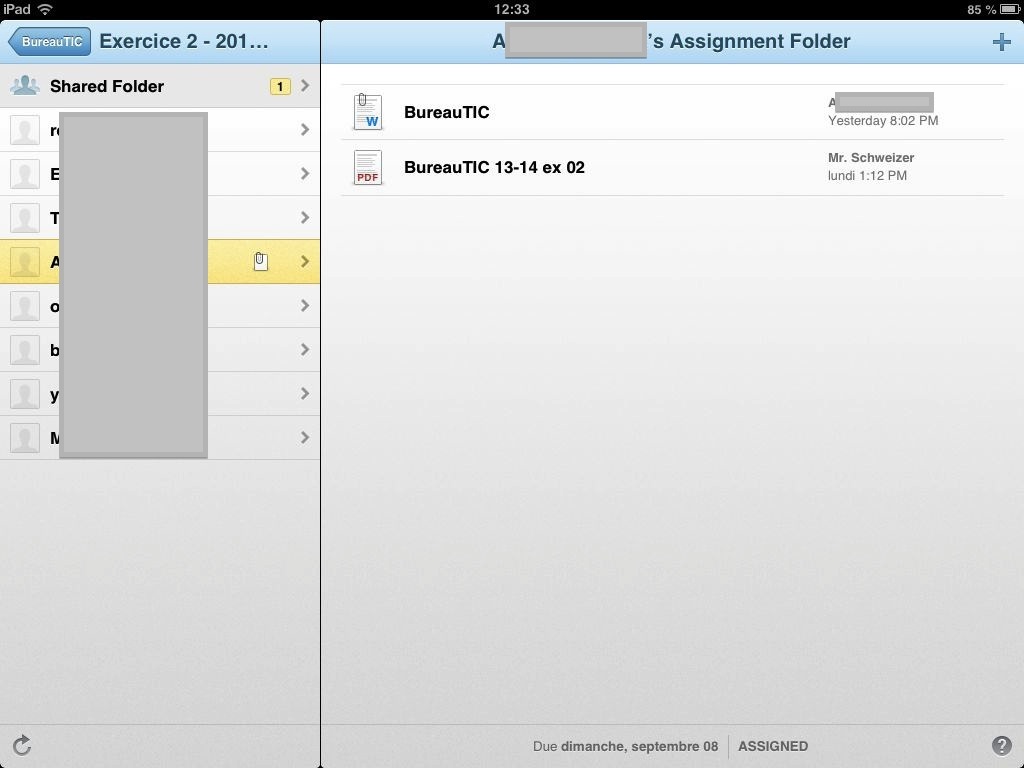Tap the Wi-Fi icon in status bar
The width and height of the screenshot is (1024, 768).
(45, 9)
